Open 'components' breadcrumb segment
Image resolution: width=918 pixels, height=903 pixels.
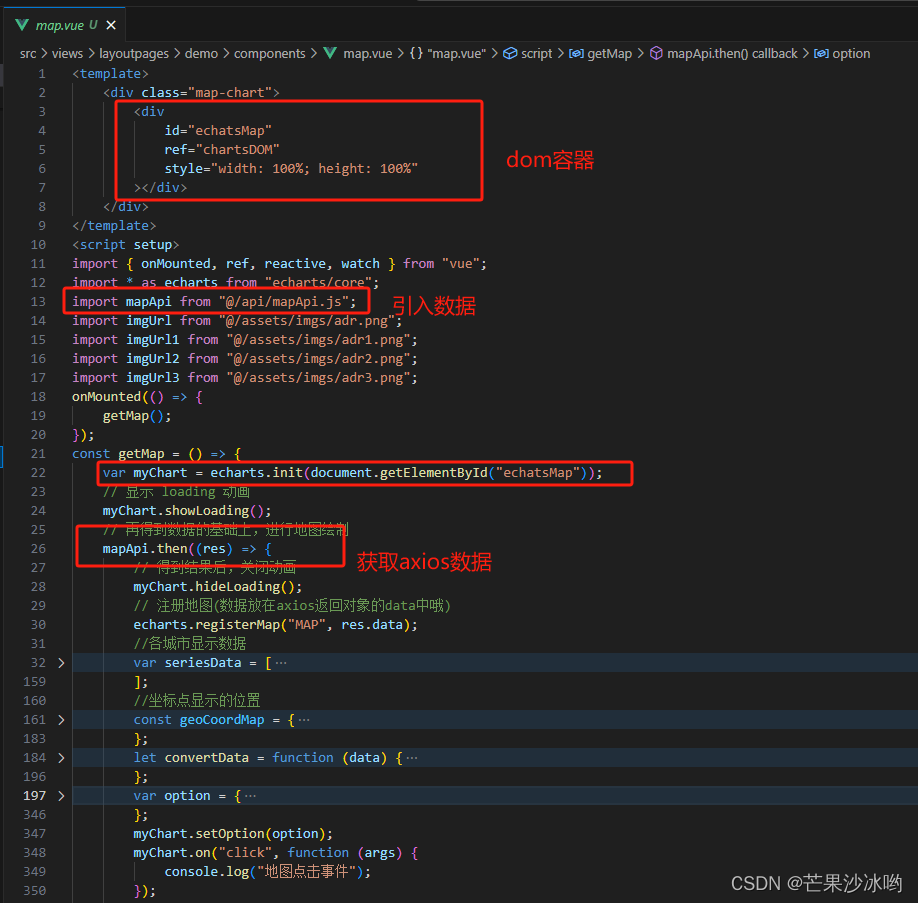tap(270, 53)
